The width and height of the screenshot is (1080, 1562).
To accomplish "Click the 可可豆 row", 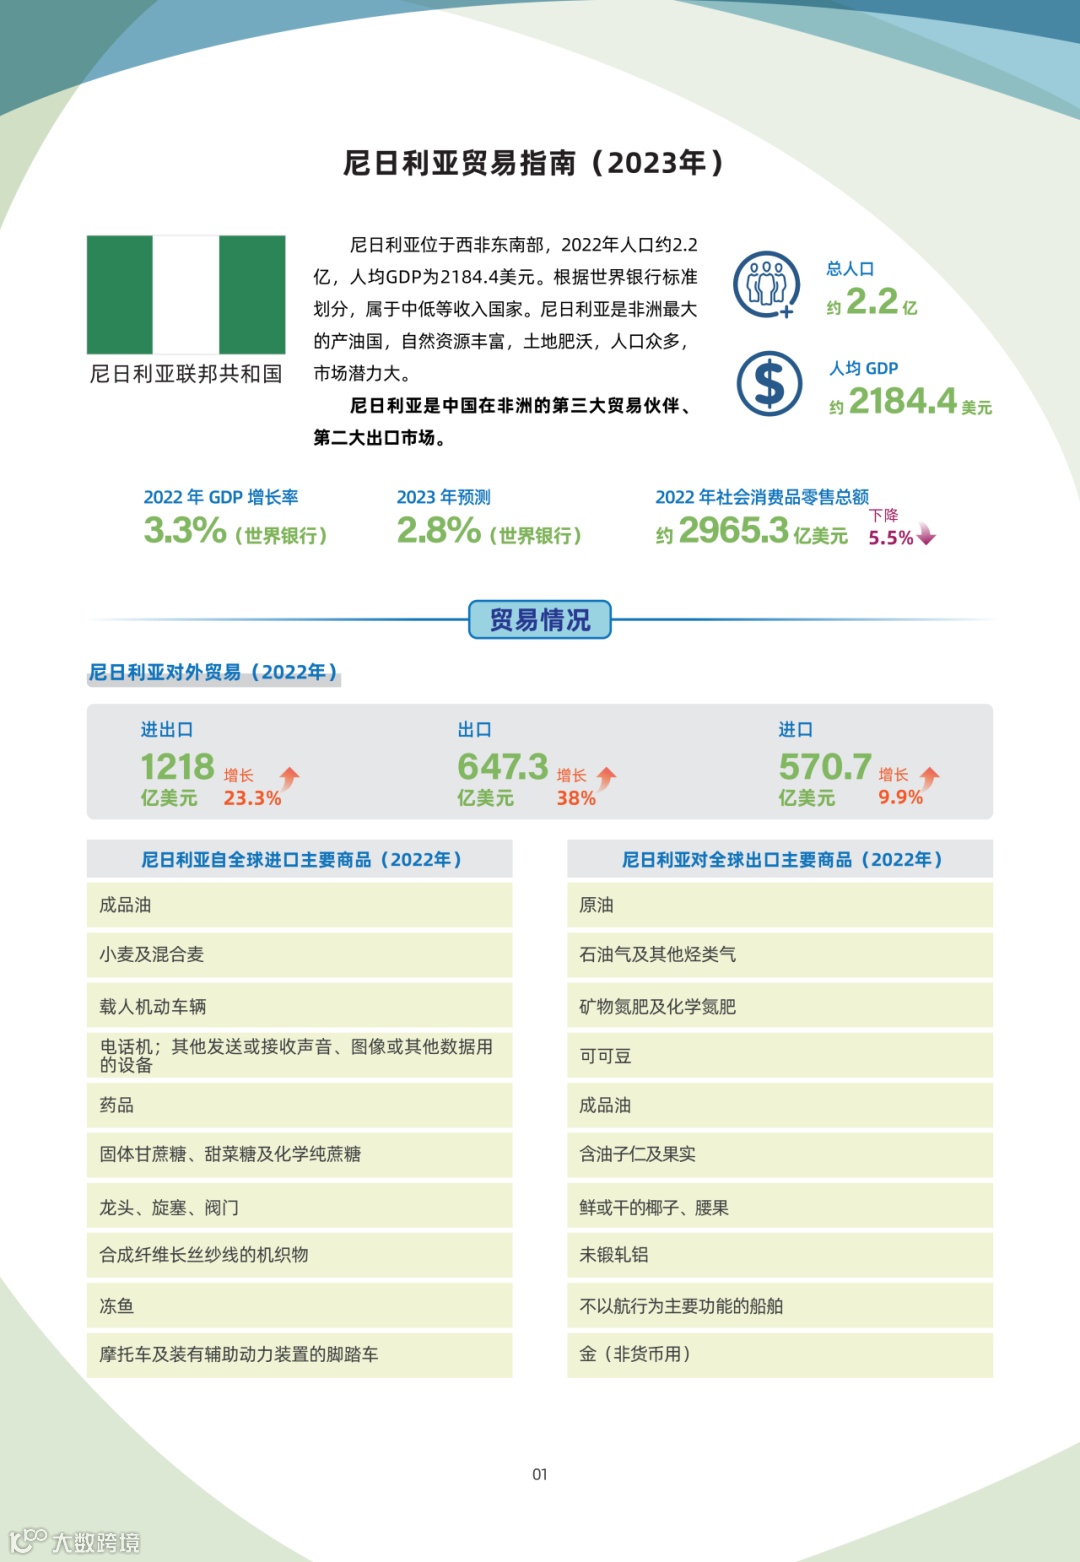I will (780, 1055).
